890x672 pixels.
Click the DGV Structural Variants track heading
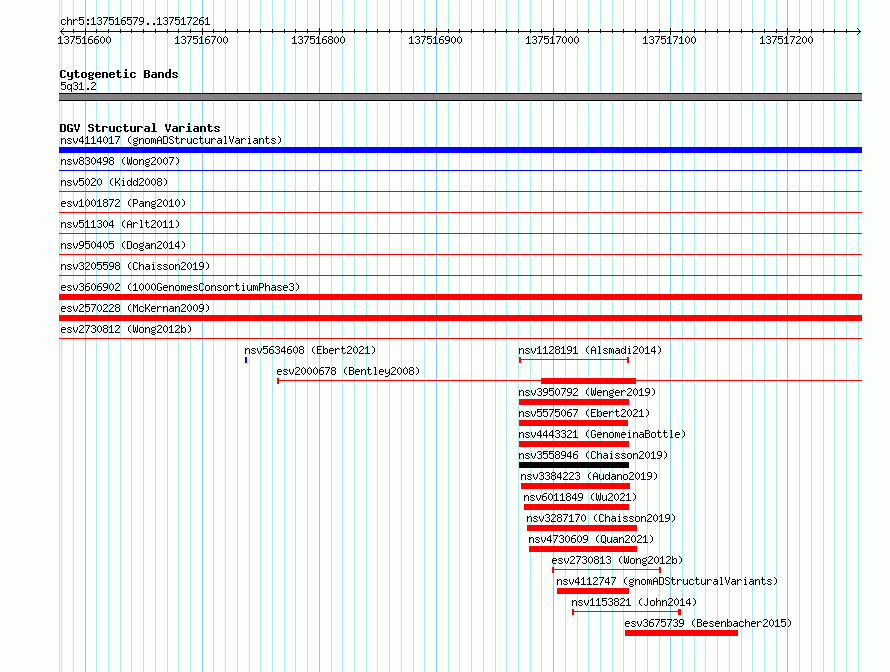coord(140,128)
